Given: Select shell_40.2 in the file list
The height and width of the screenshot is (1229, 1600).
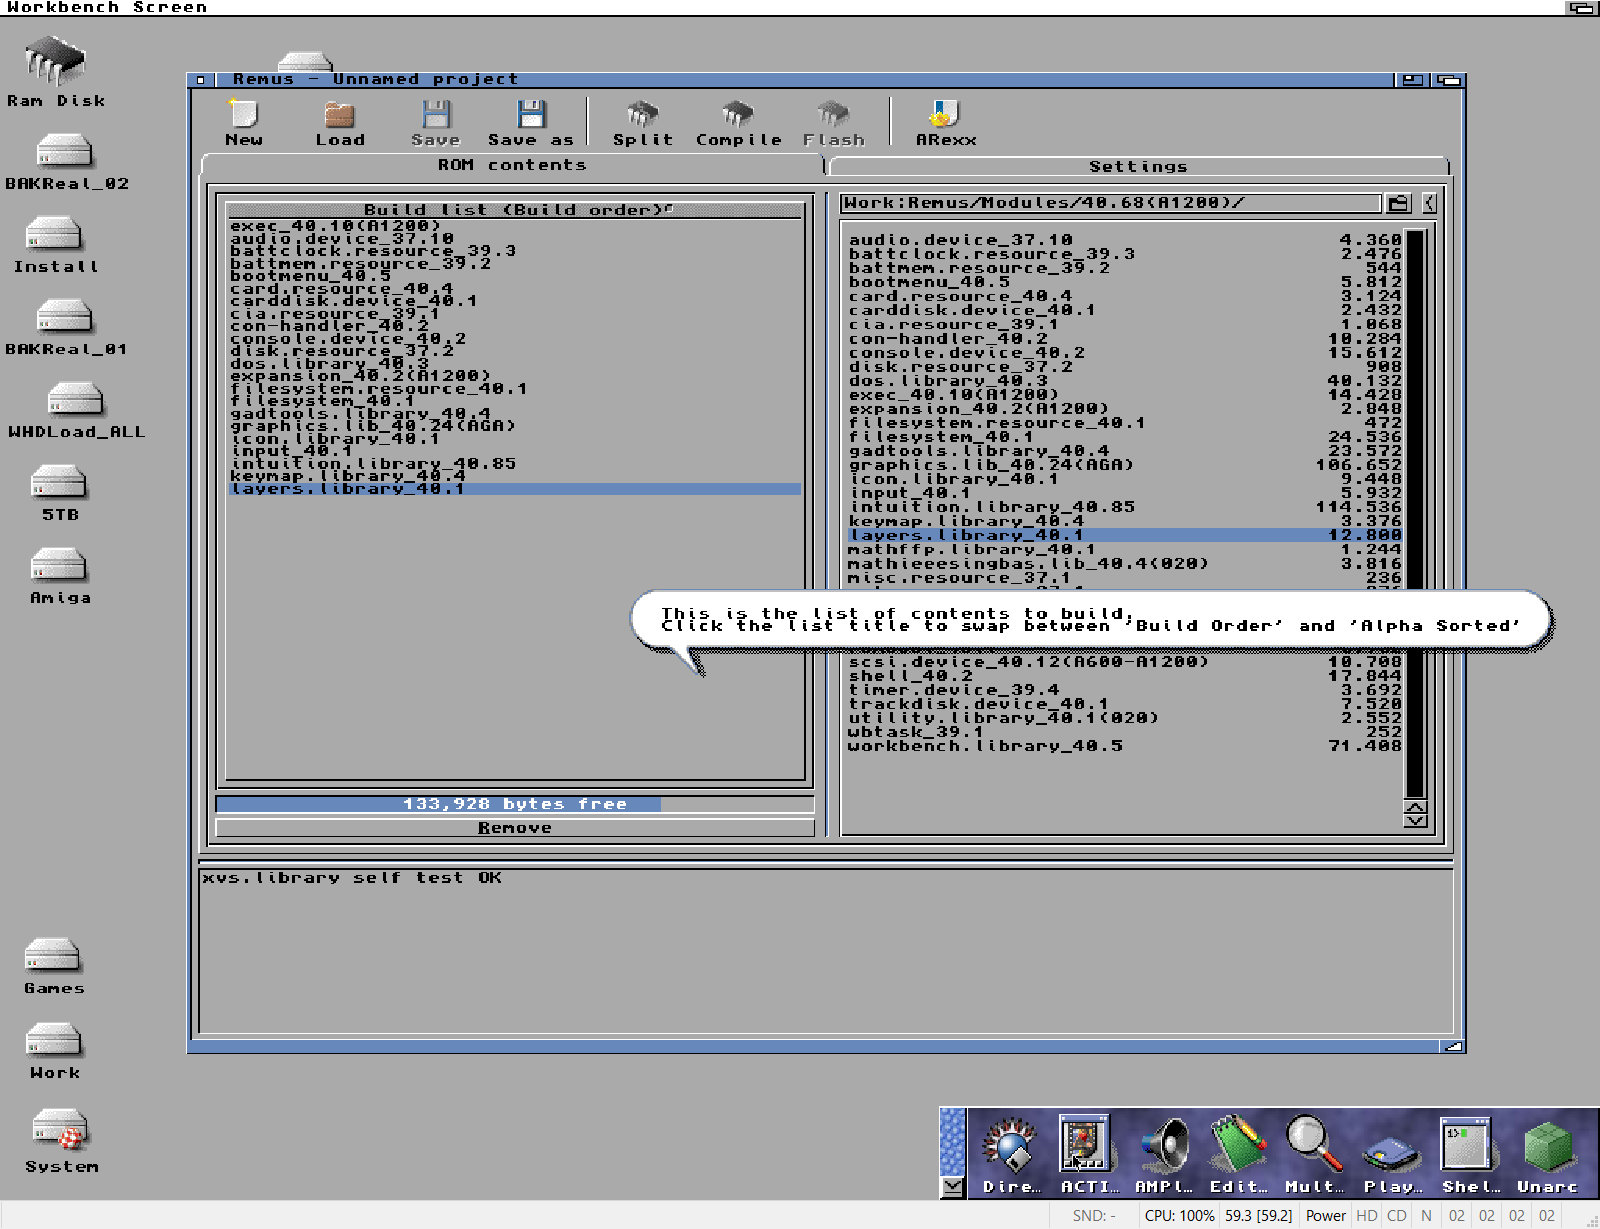Looking at the screenshot, I should point(1124,676).
